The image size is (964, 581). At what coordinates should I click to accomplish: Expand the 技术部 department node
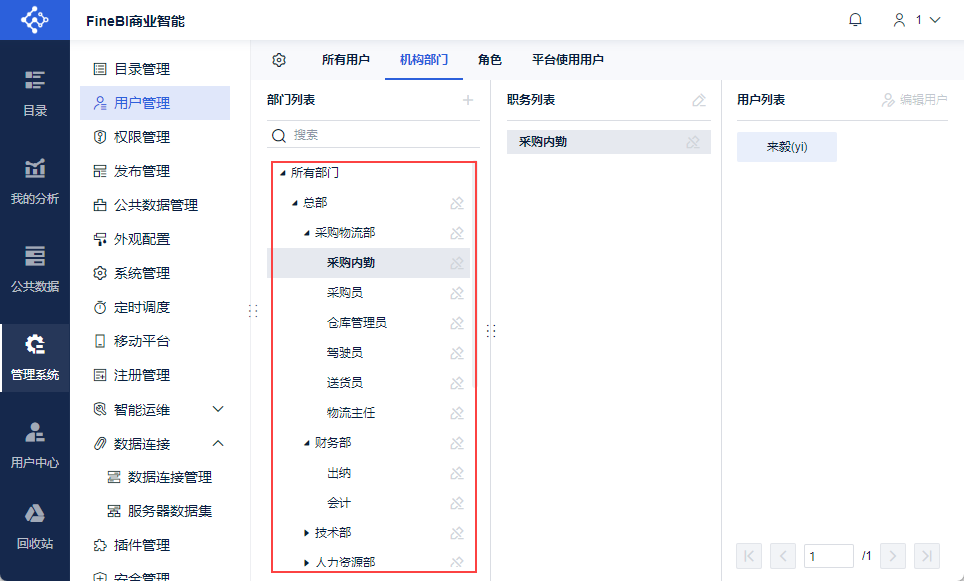click(x=307, y=533)
